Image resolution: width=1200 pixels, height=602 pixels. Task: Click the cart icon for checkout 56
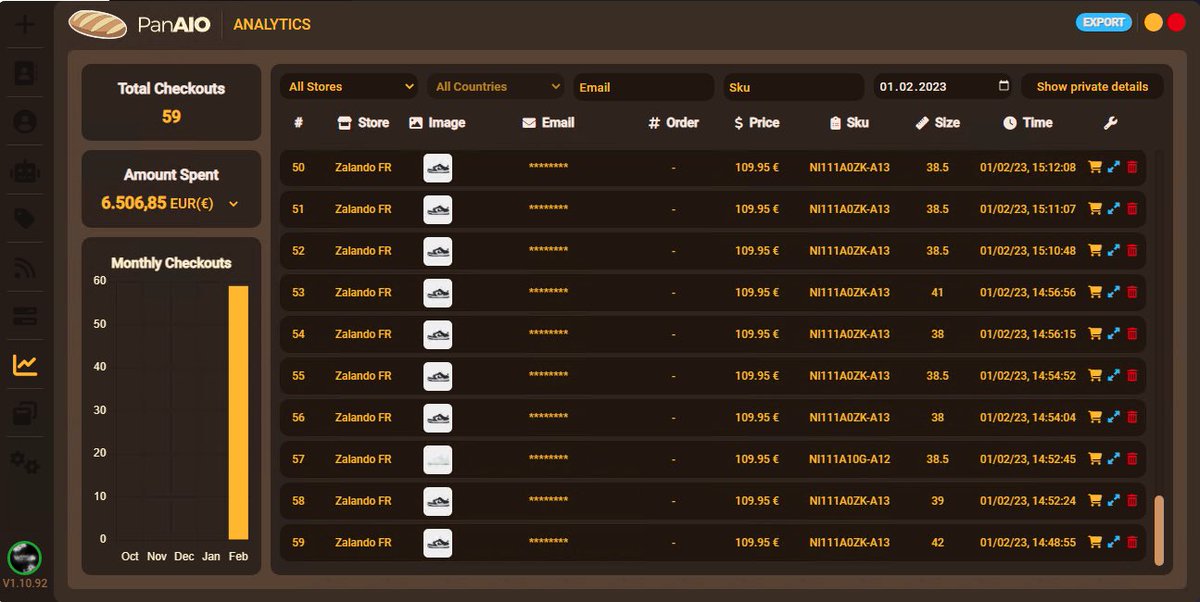(1095, 417)
